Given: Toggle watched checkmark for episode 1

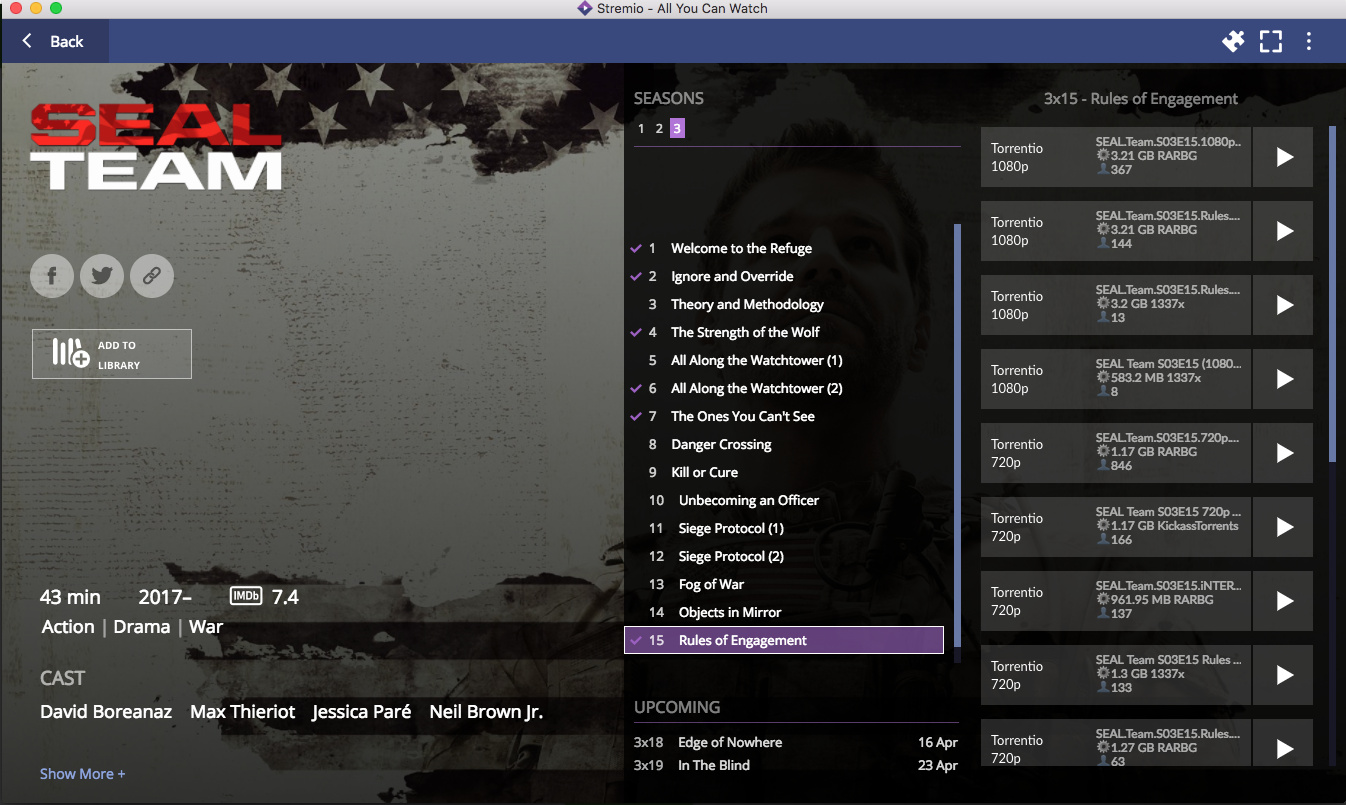Looking at the screenshot, I should click(635, 248).
